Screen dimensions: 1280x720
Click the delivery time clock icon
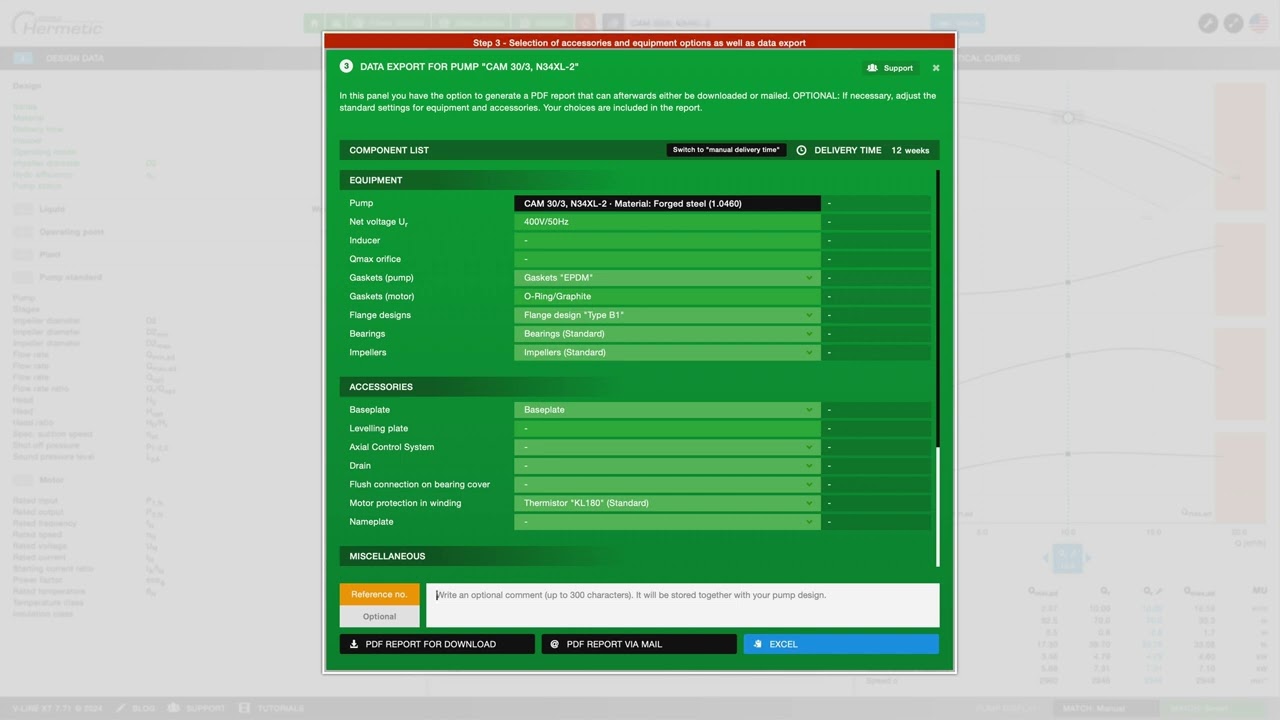(801, 150)
